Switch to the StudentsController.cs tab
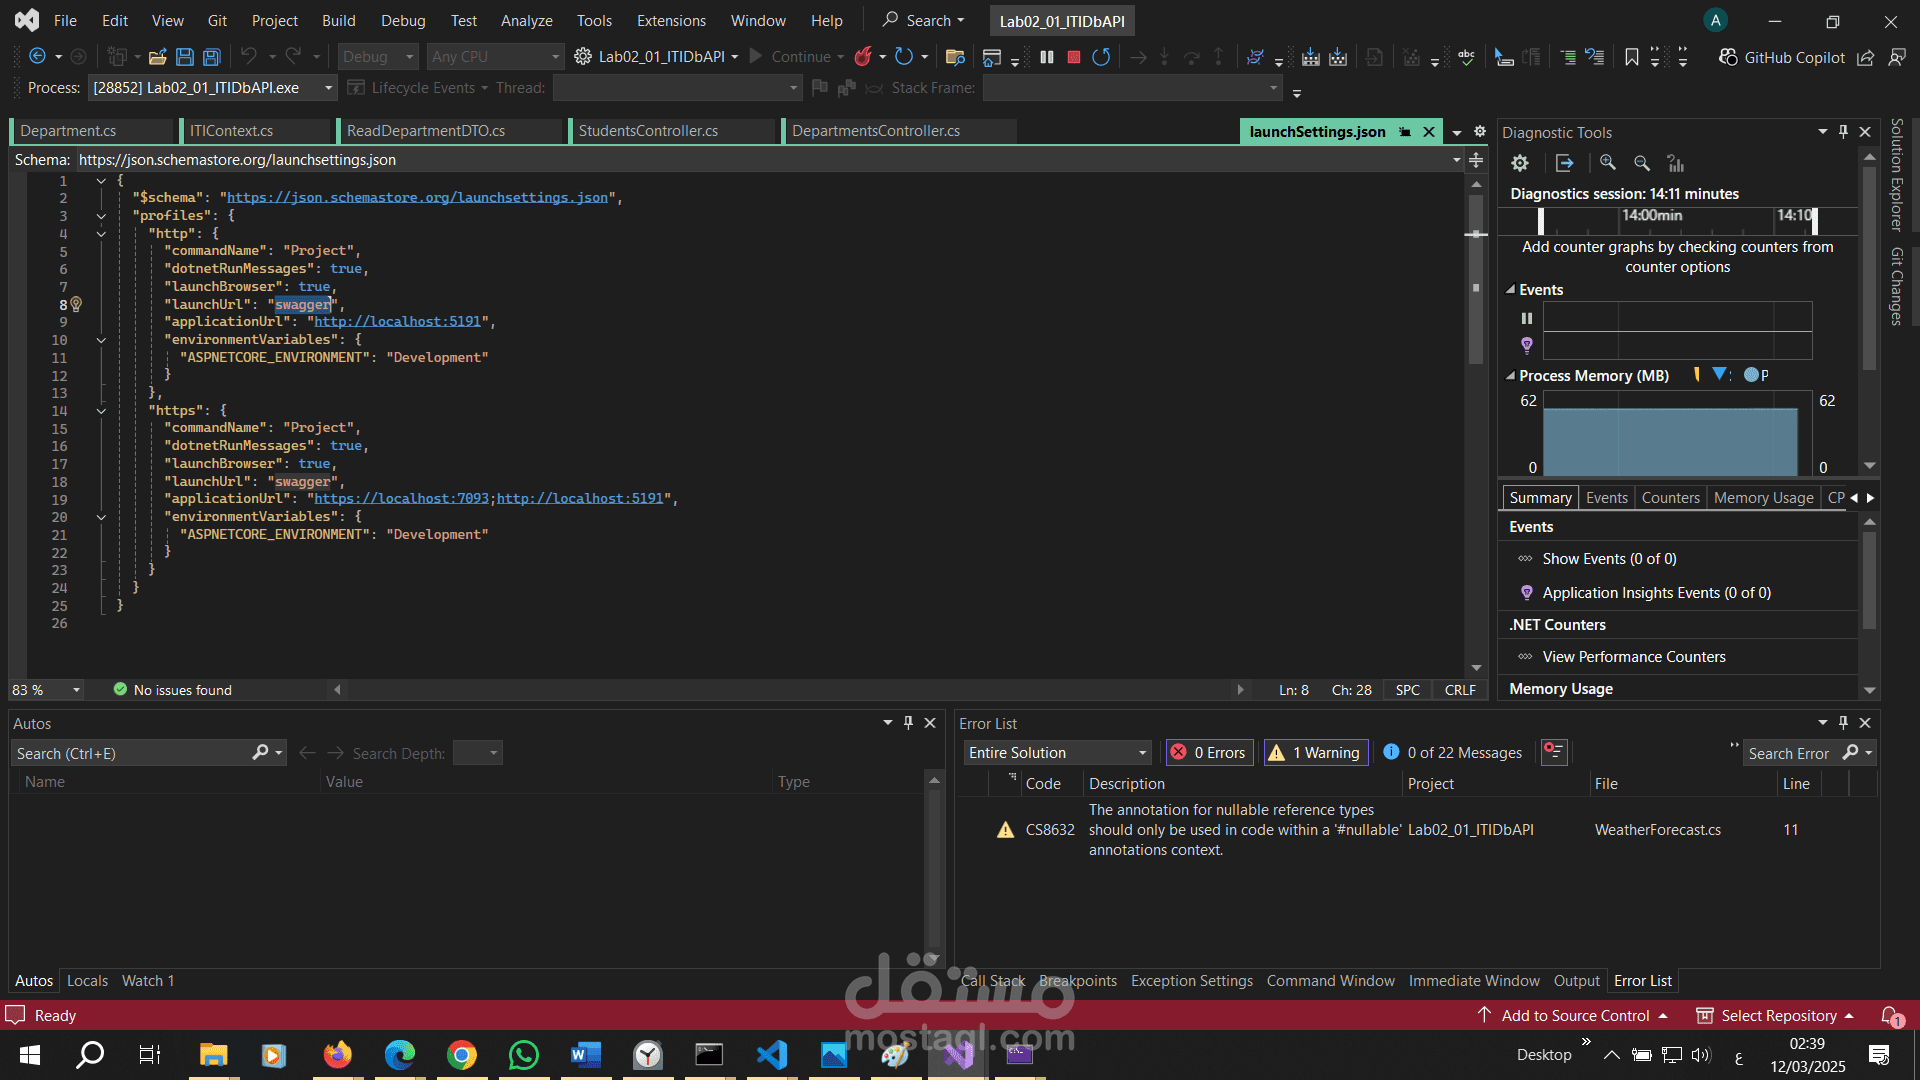Image resolution: width=1920 pixels, height=1080 pixels. tap(648, 131)
